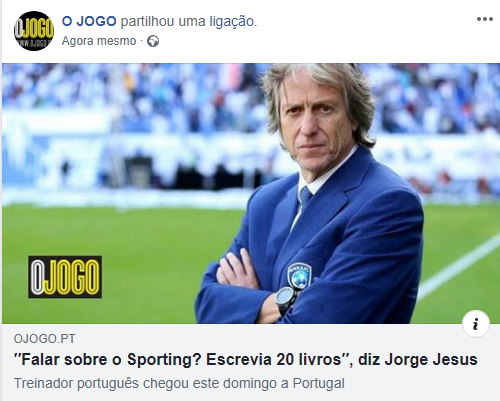This screenshot has height=401, width=500.
Task: Click the "Agora mesmo" post timestamp
Action: coord(99,41)
